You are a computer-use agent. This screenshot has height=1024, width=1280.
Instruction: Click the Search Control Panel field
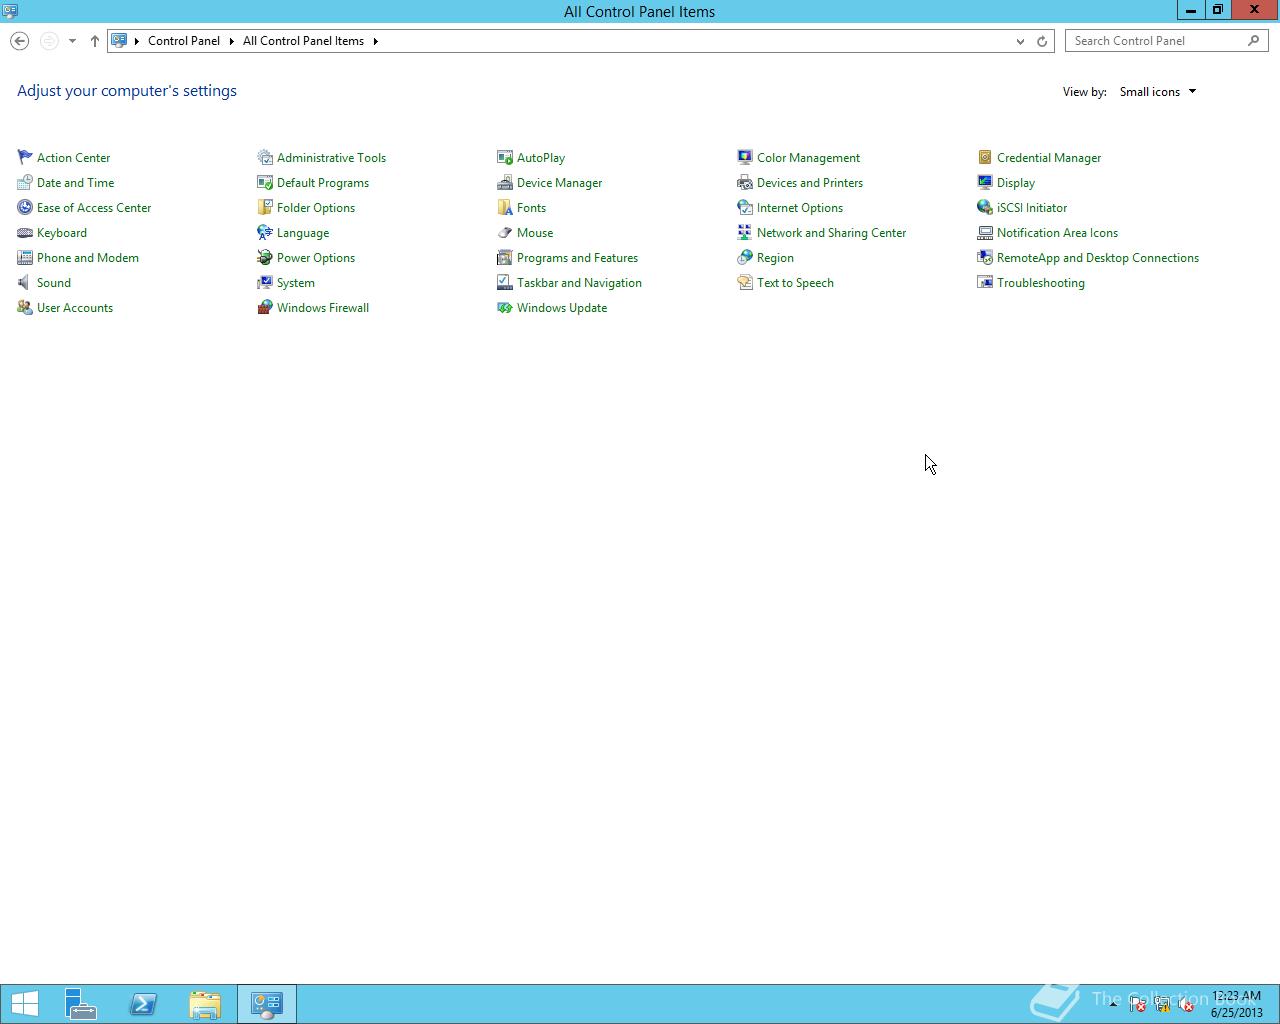tap(1166, 41)
